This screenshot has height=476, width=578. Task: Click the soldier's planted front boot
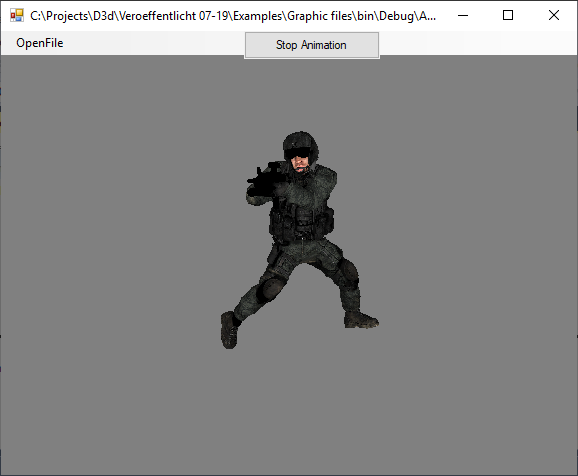(361, 320)
